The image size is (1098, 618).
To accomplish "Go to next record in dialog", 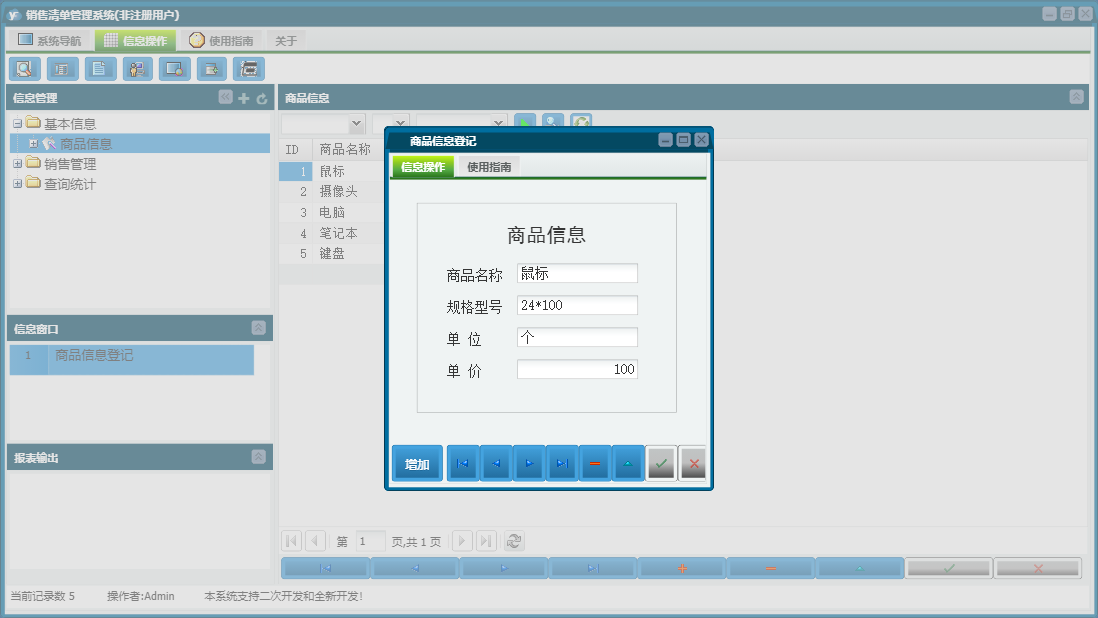I will point(529,463).
